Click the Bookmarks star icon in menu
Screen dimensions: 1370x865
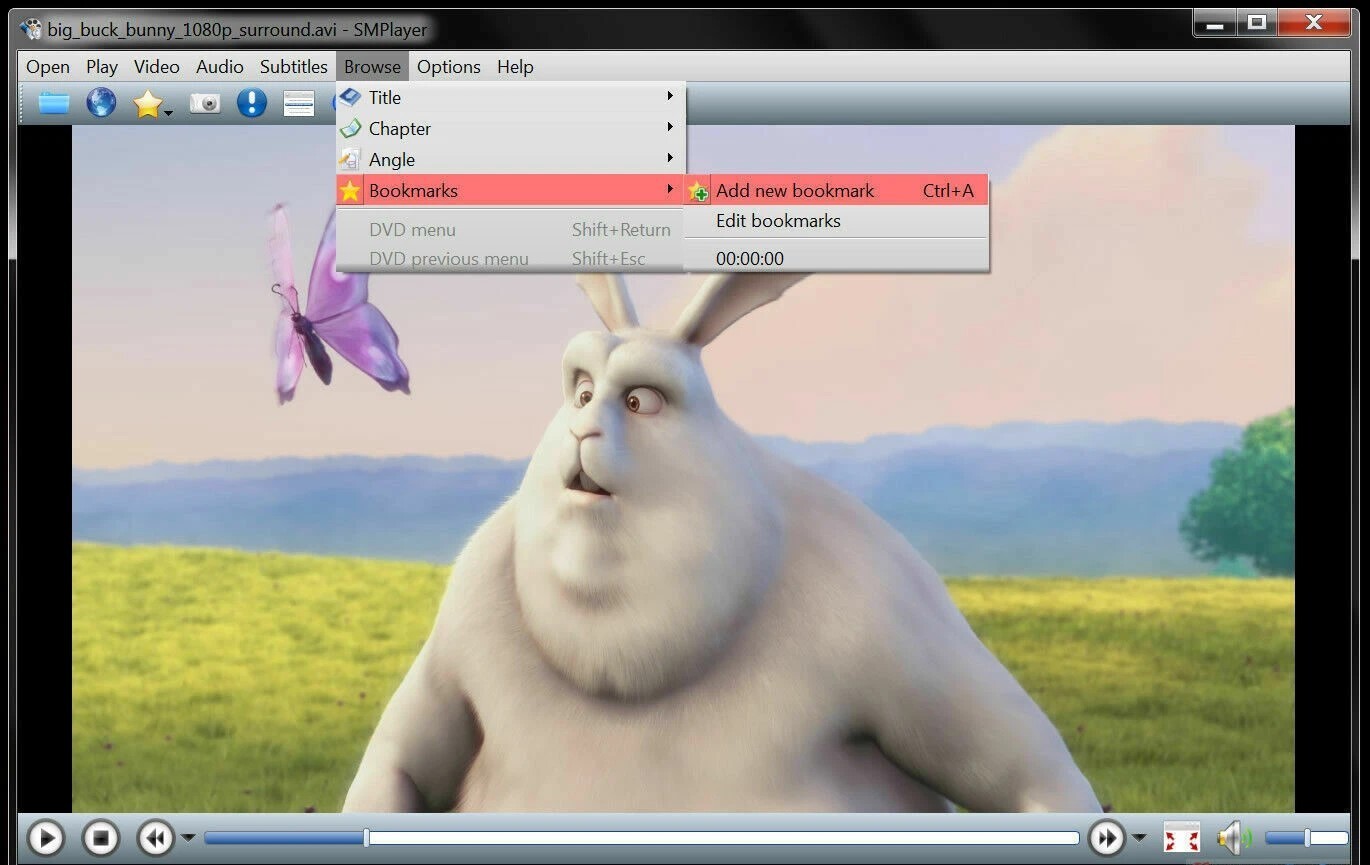pos(350,190)
